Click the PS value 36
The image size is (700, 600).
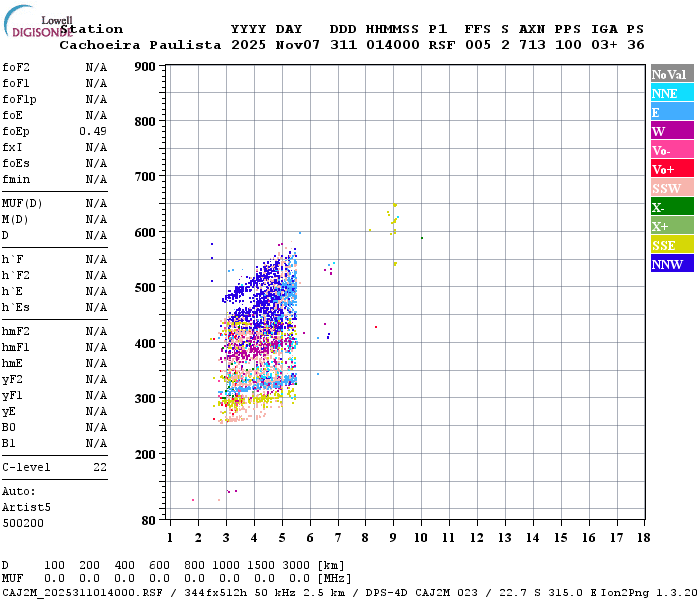(x=635, y=45)
